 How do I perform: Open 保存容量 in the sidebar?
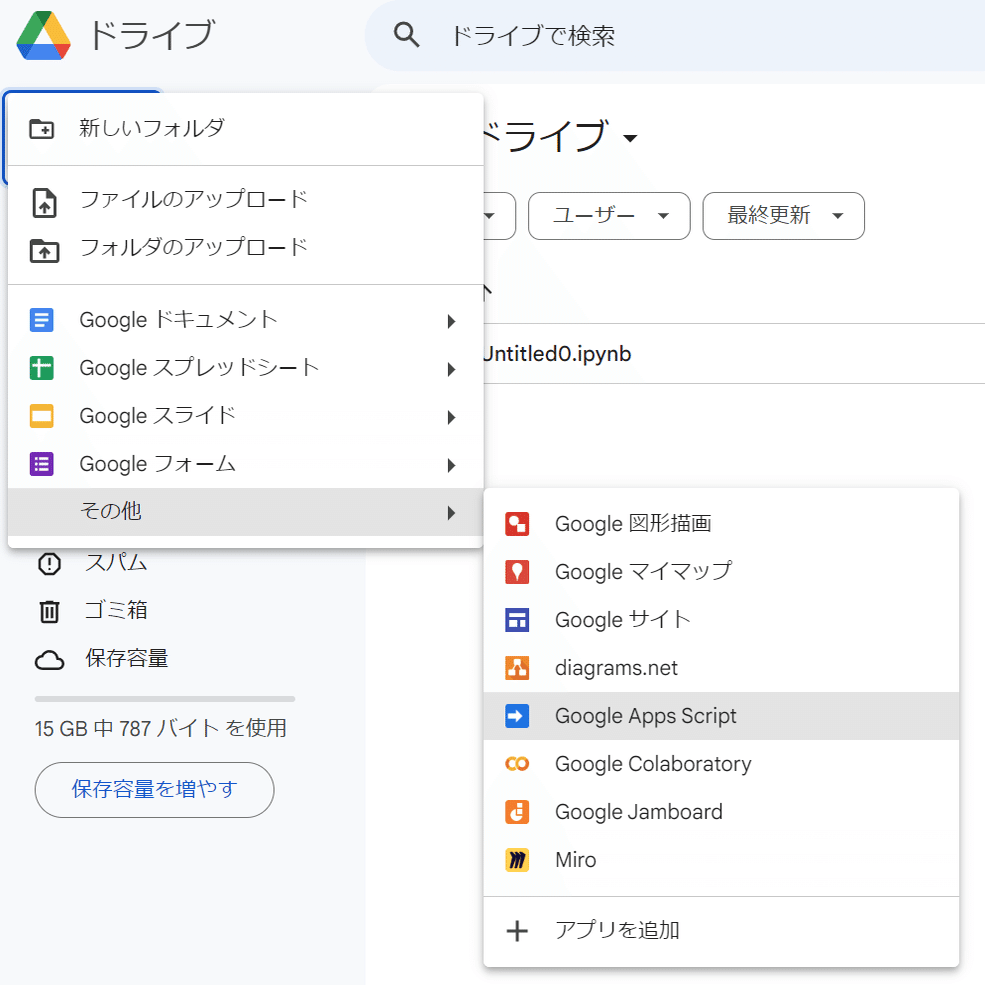pyautogui.click(x=127, y=659)
